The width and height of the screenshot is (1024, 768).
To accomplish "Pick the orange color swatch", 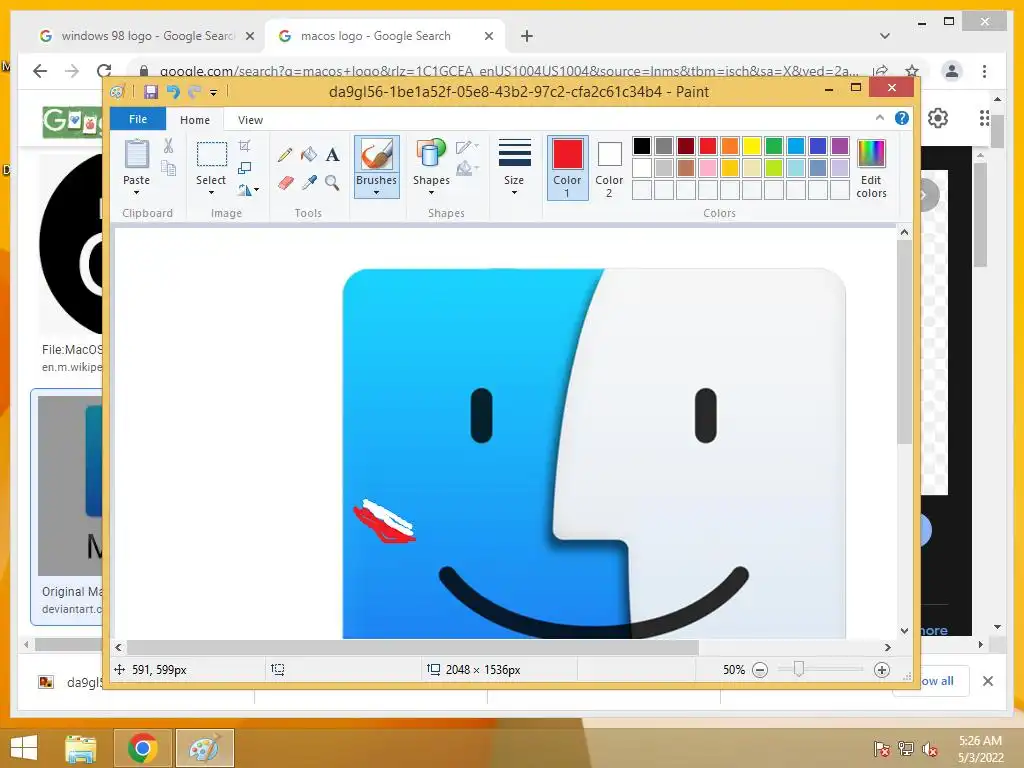I will coord(730,146).
